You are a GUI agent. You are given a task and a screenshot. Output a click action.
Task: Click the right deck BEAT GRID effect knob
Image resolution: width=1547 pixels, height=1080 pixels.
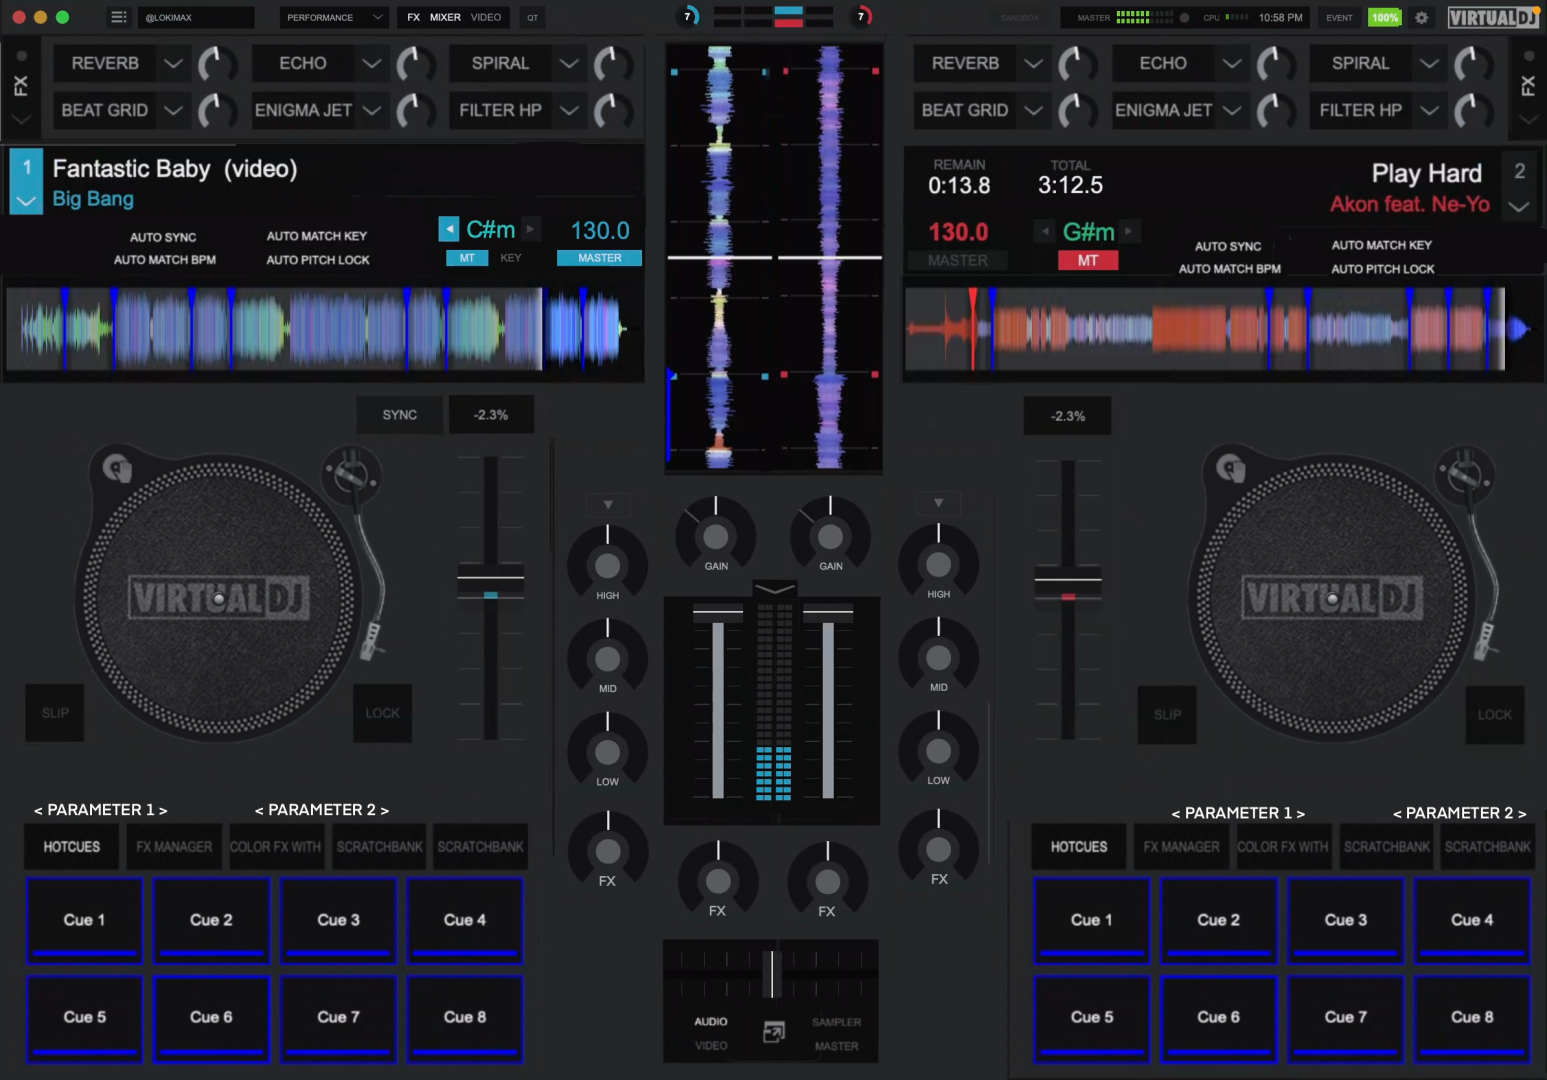(1077, 110)
